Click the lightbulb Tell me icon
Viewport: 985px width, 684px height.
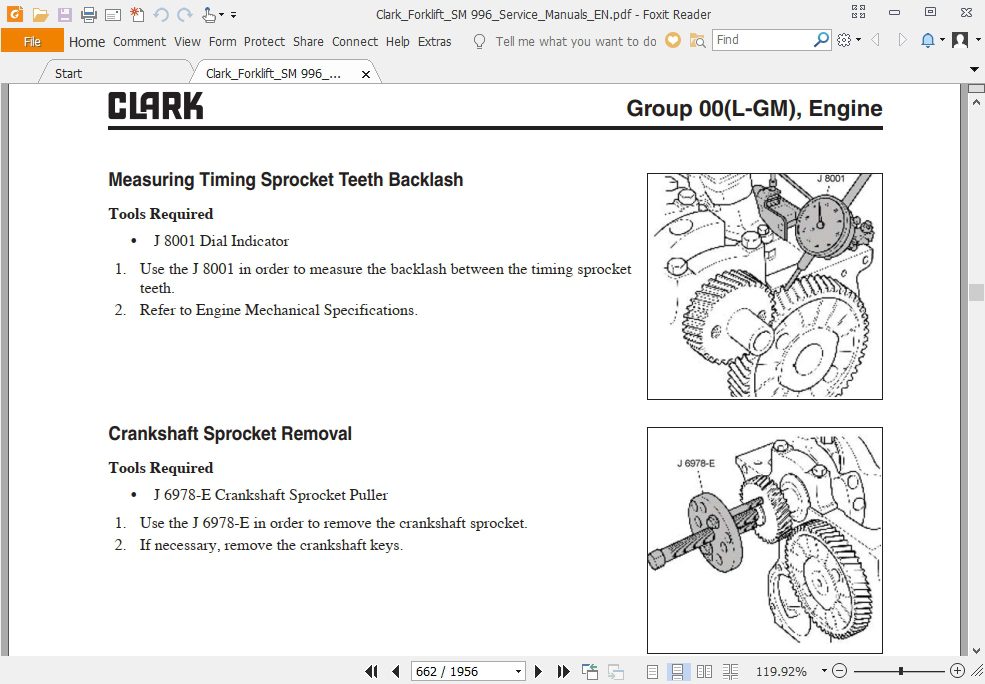coord(479,41)
